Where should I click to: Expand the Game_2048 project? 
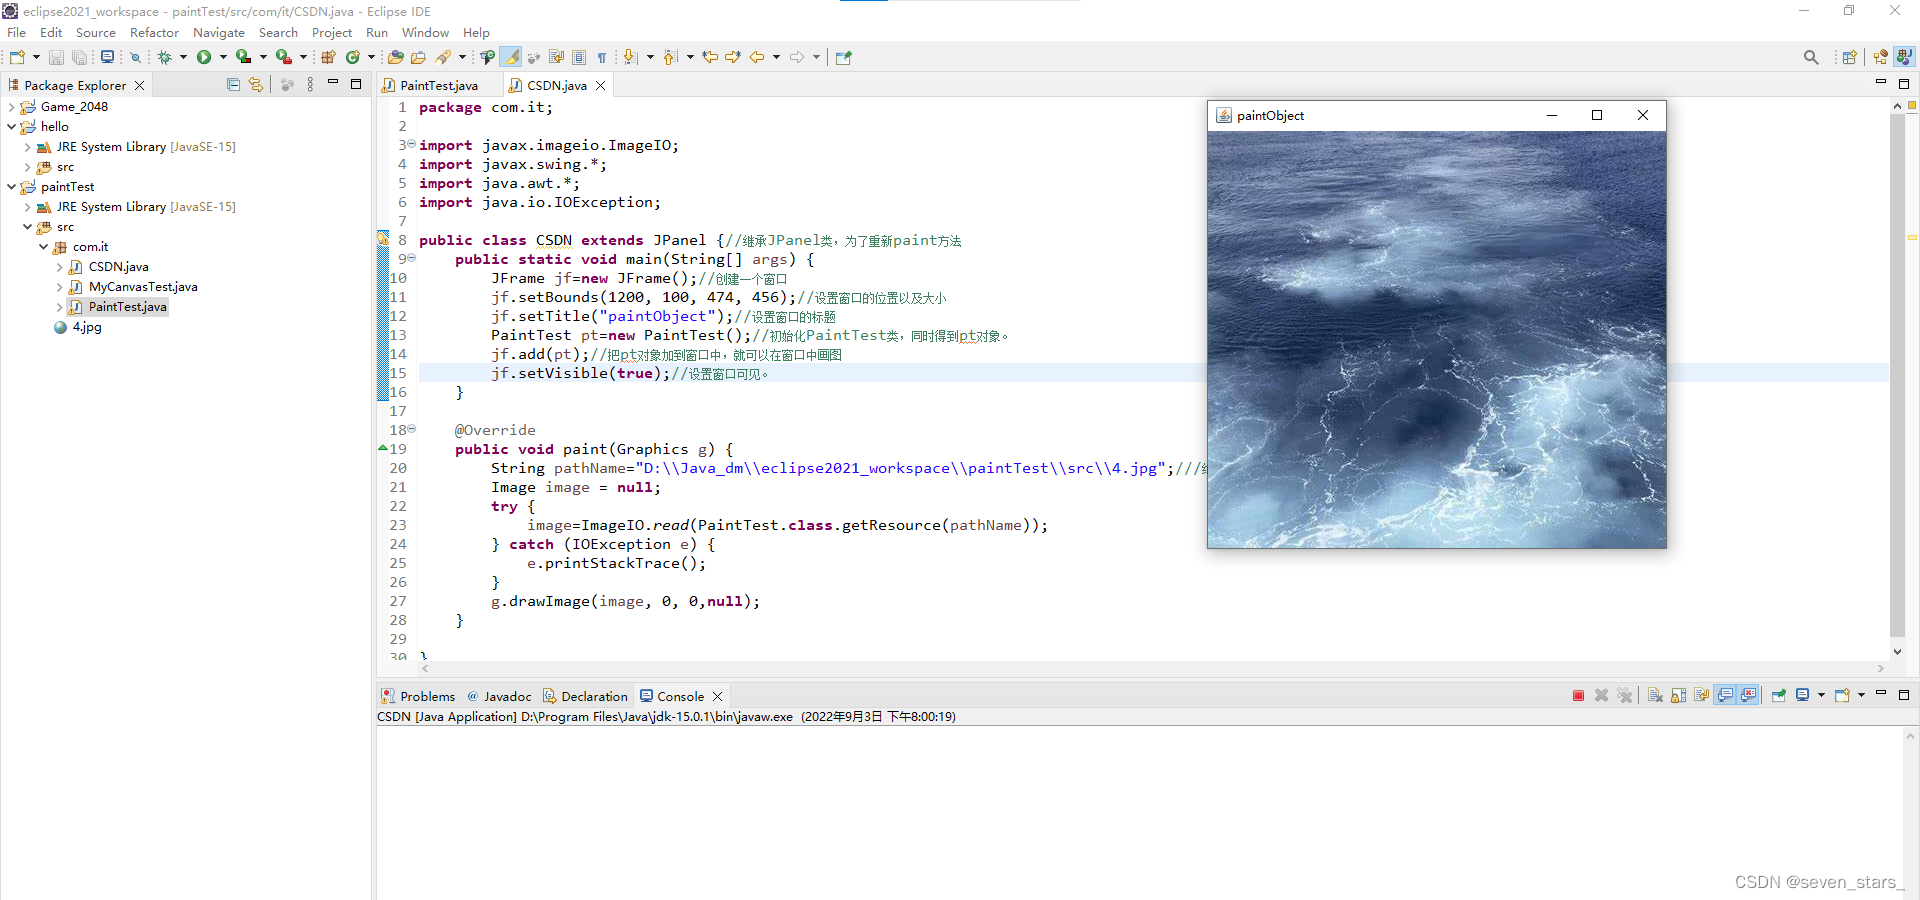click(x=11, y=107)
